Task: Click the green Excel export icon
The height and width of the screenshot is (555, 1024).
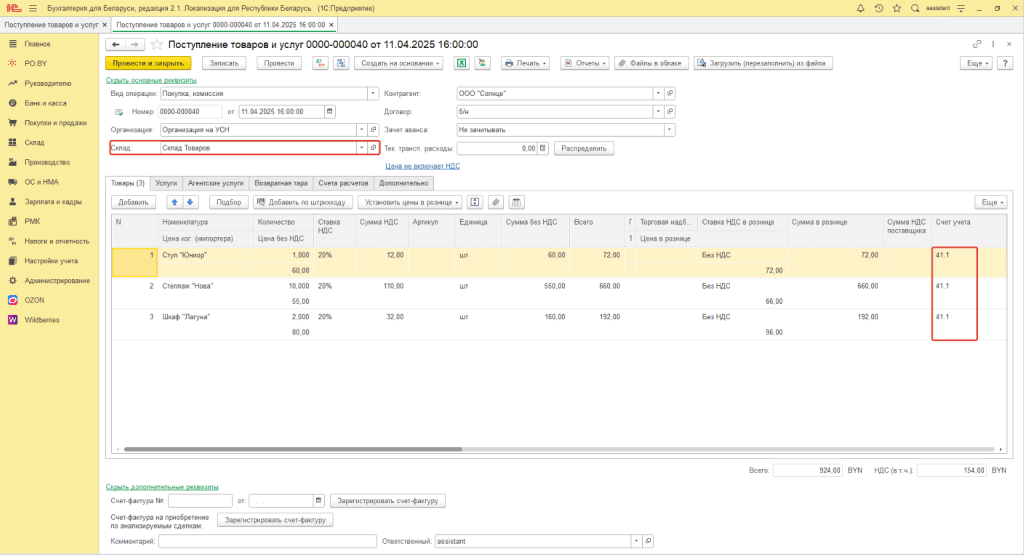Action: click(462, 63)
